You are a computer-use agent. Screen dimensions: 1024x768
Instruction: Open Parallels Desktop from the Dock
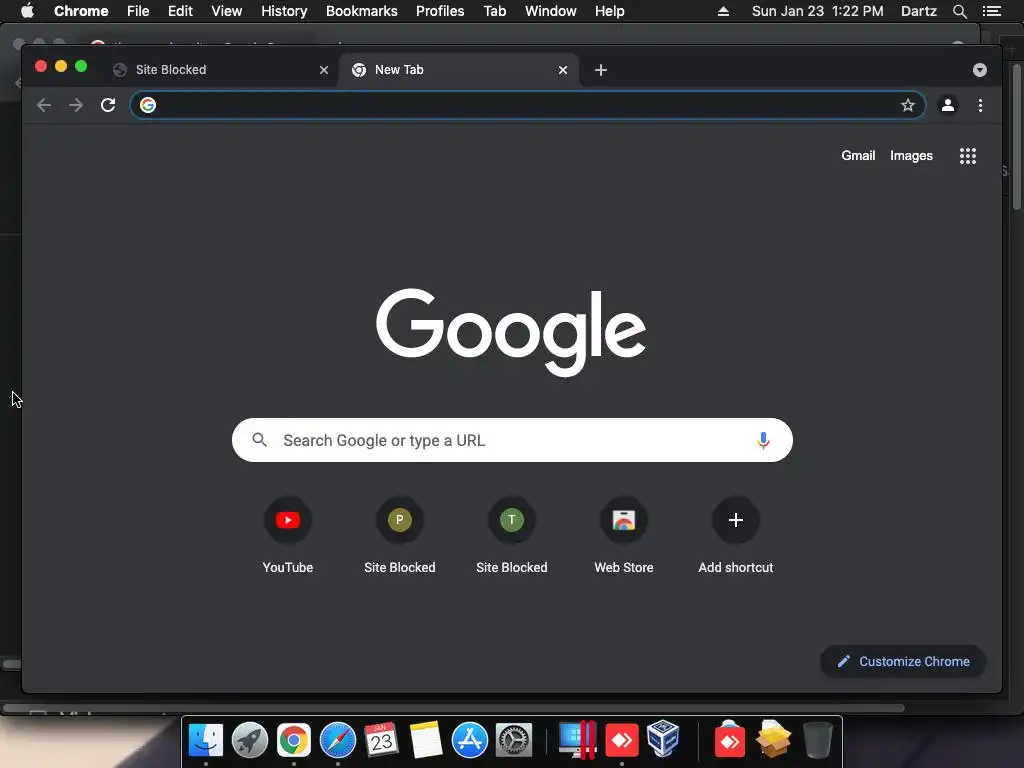(577, 740)
